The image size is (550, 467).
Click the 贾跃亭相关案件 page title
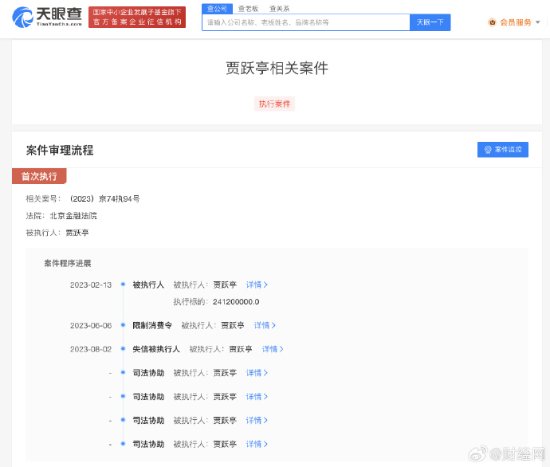coord(277,68)
